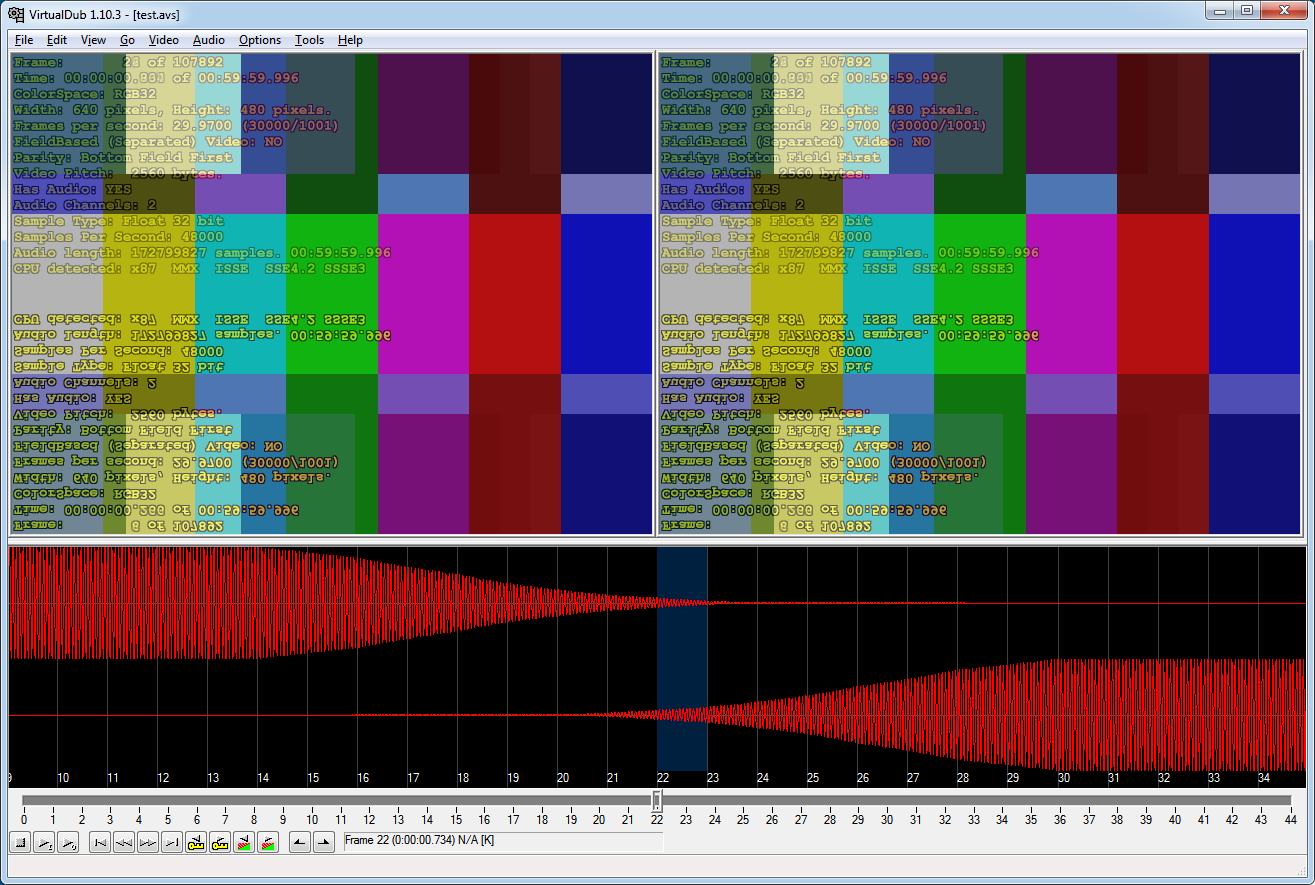Click the Play input video button
Viewport: 1315px width, 885px height.
coord(44,842)
